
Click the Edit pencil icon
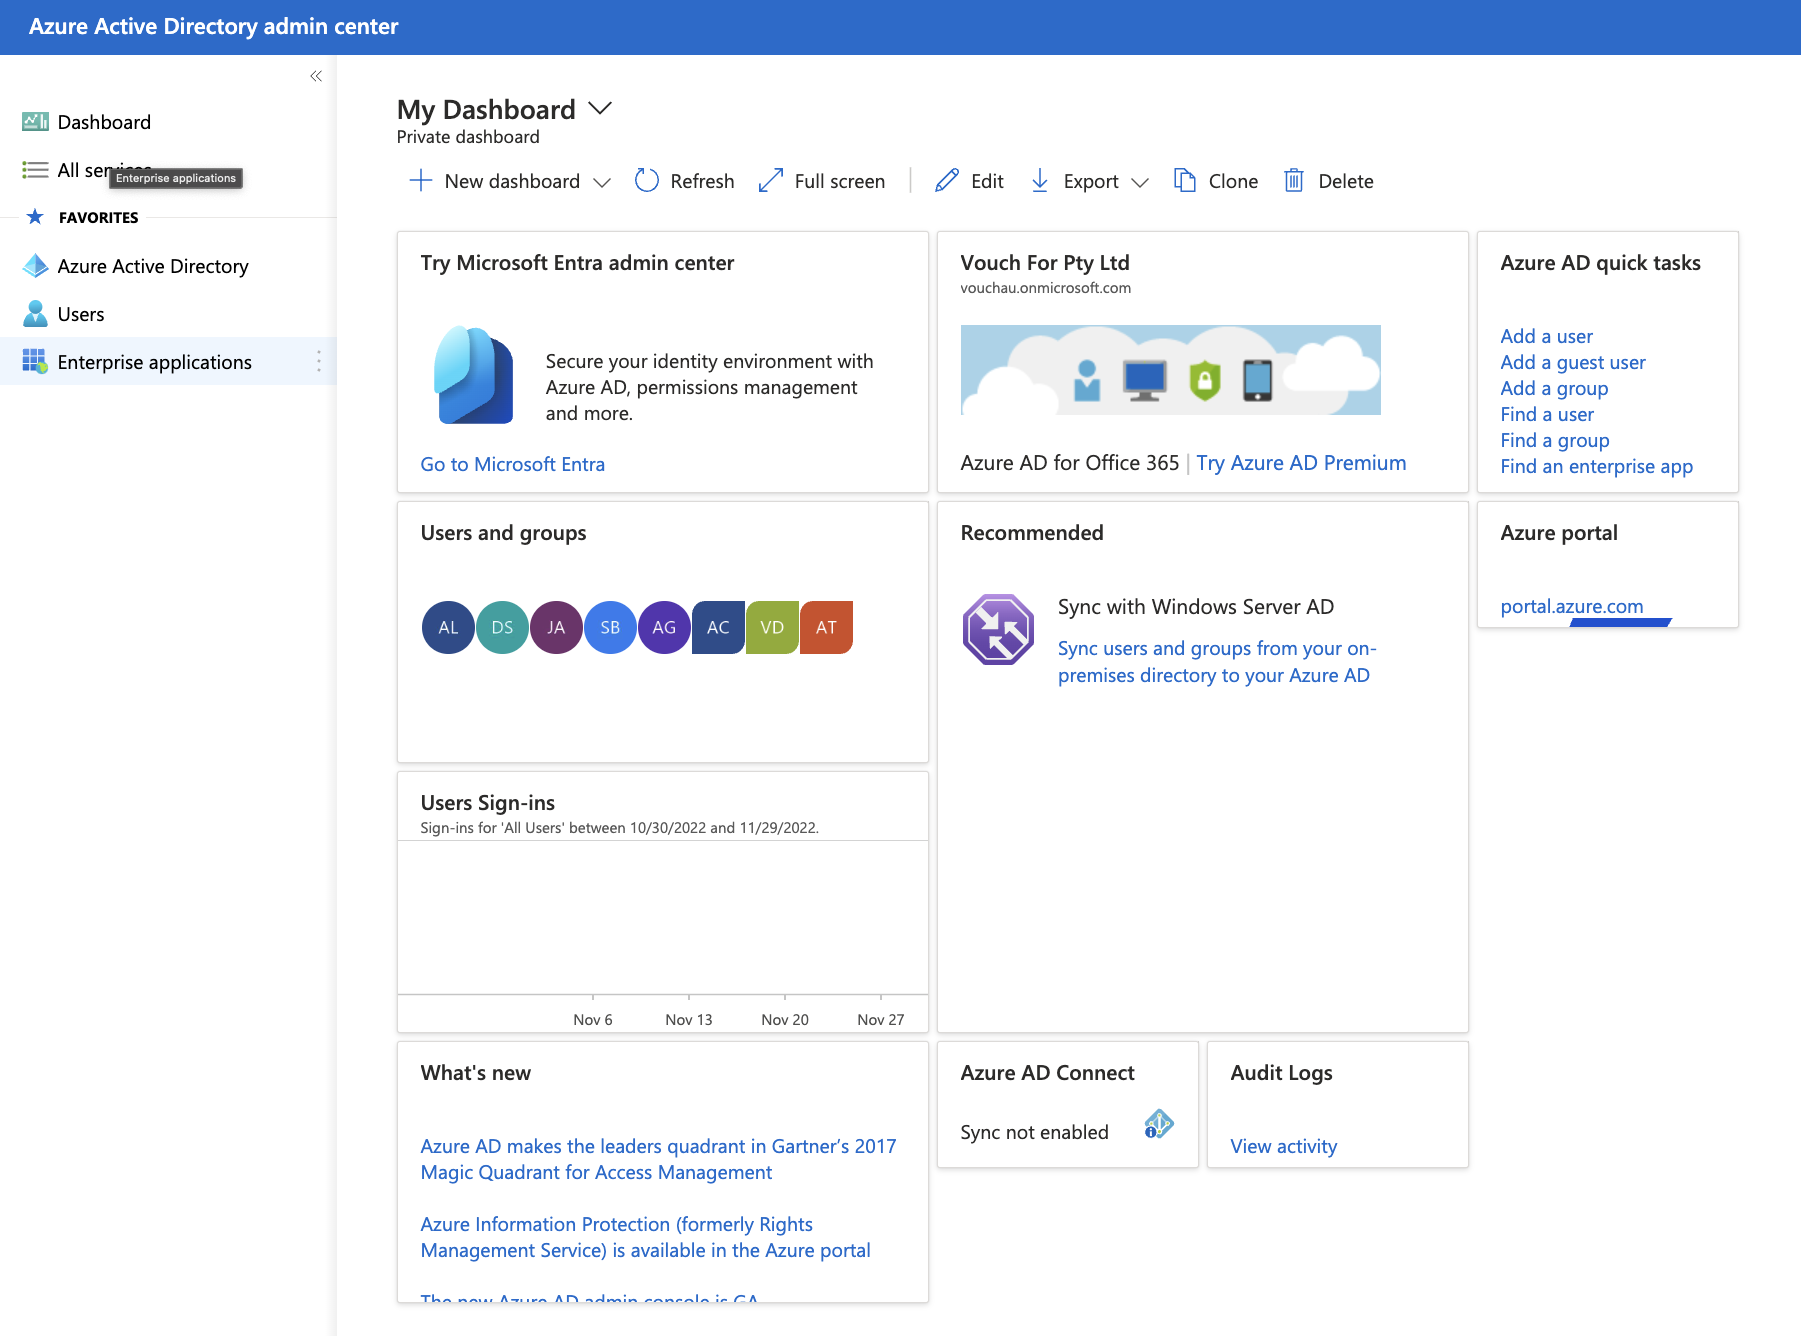pyautogui.click(x=947, y=180)
